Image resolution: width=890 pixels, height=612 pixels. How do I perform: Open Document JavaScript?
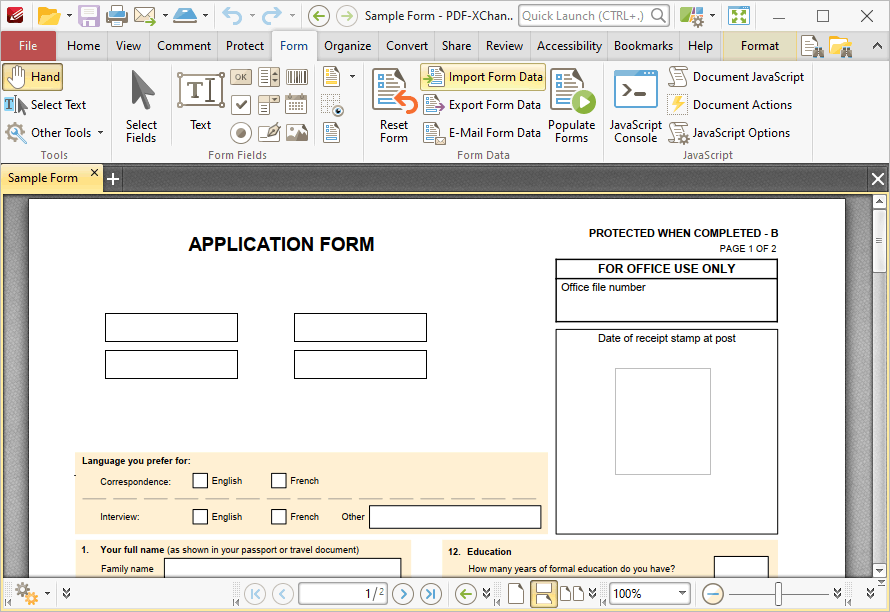click(736, 77)
